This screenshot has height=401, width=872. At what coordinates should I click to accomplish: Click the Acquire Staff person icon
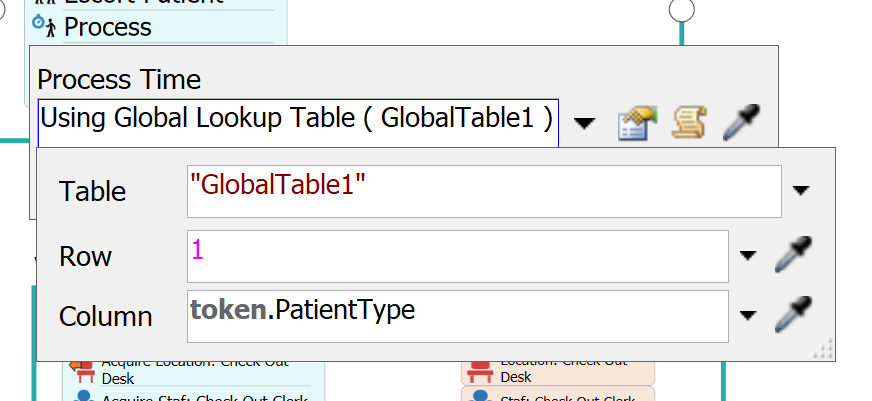[84, 395]
